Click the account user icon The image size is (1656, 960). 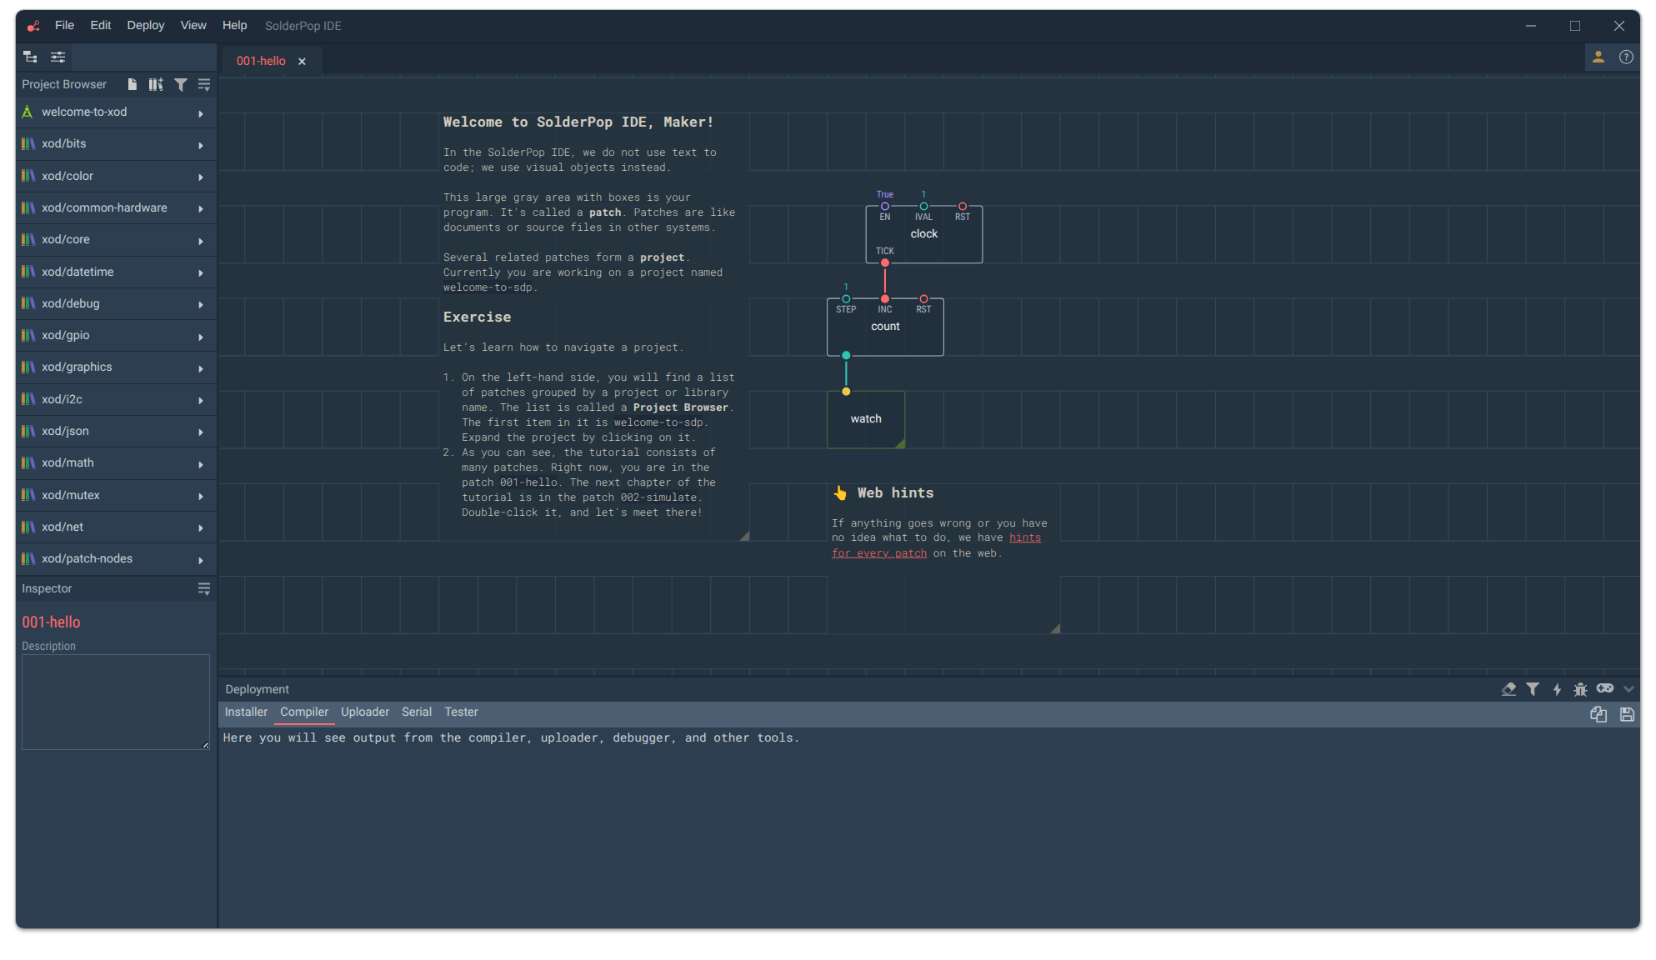[x=1598, y=57]
